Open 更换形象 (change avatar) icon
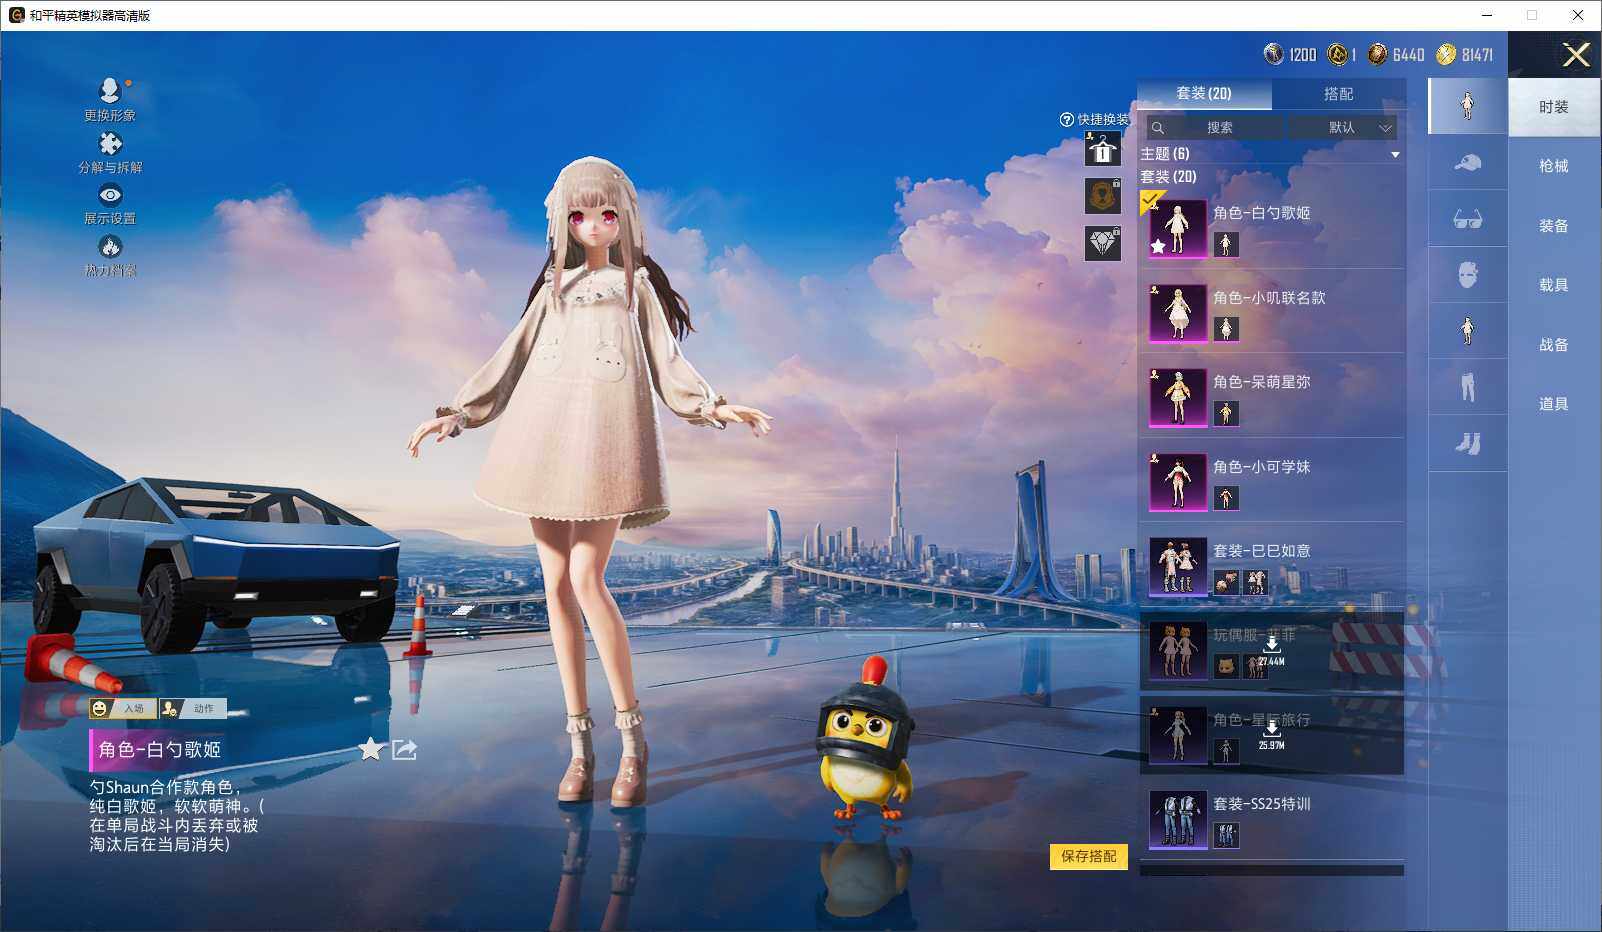1602x932 pixels. tap(110, 91)
